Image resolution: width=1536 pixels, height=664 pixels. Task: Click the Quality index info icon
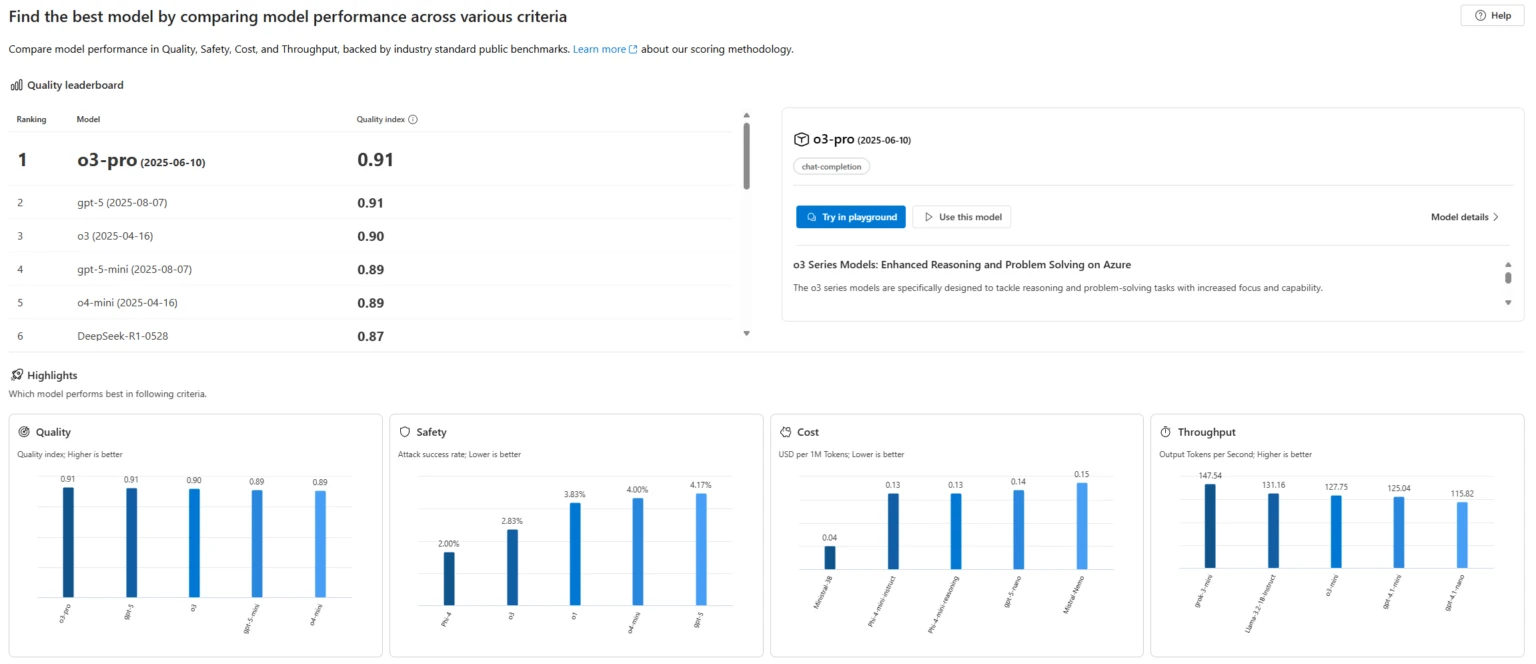pos(413,120)
